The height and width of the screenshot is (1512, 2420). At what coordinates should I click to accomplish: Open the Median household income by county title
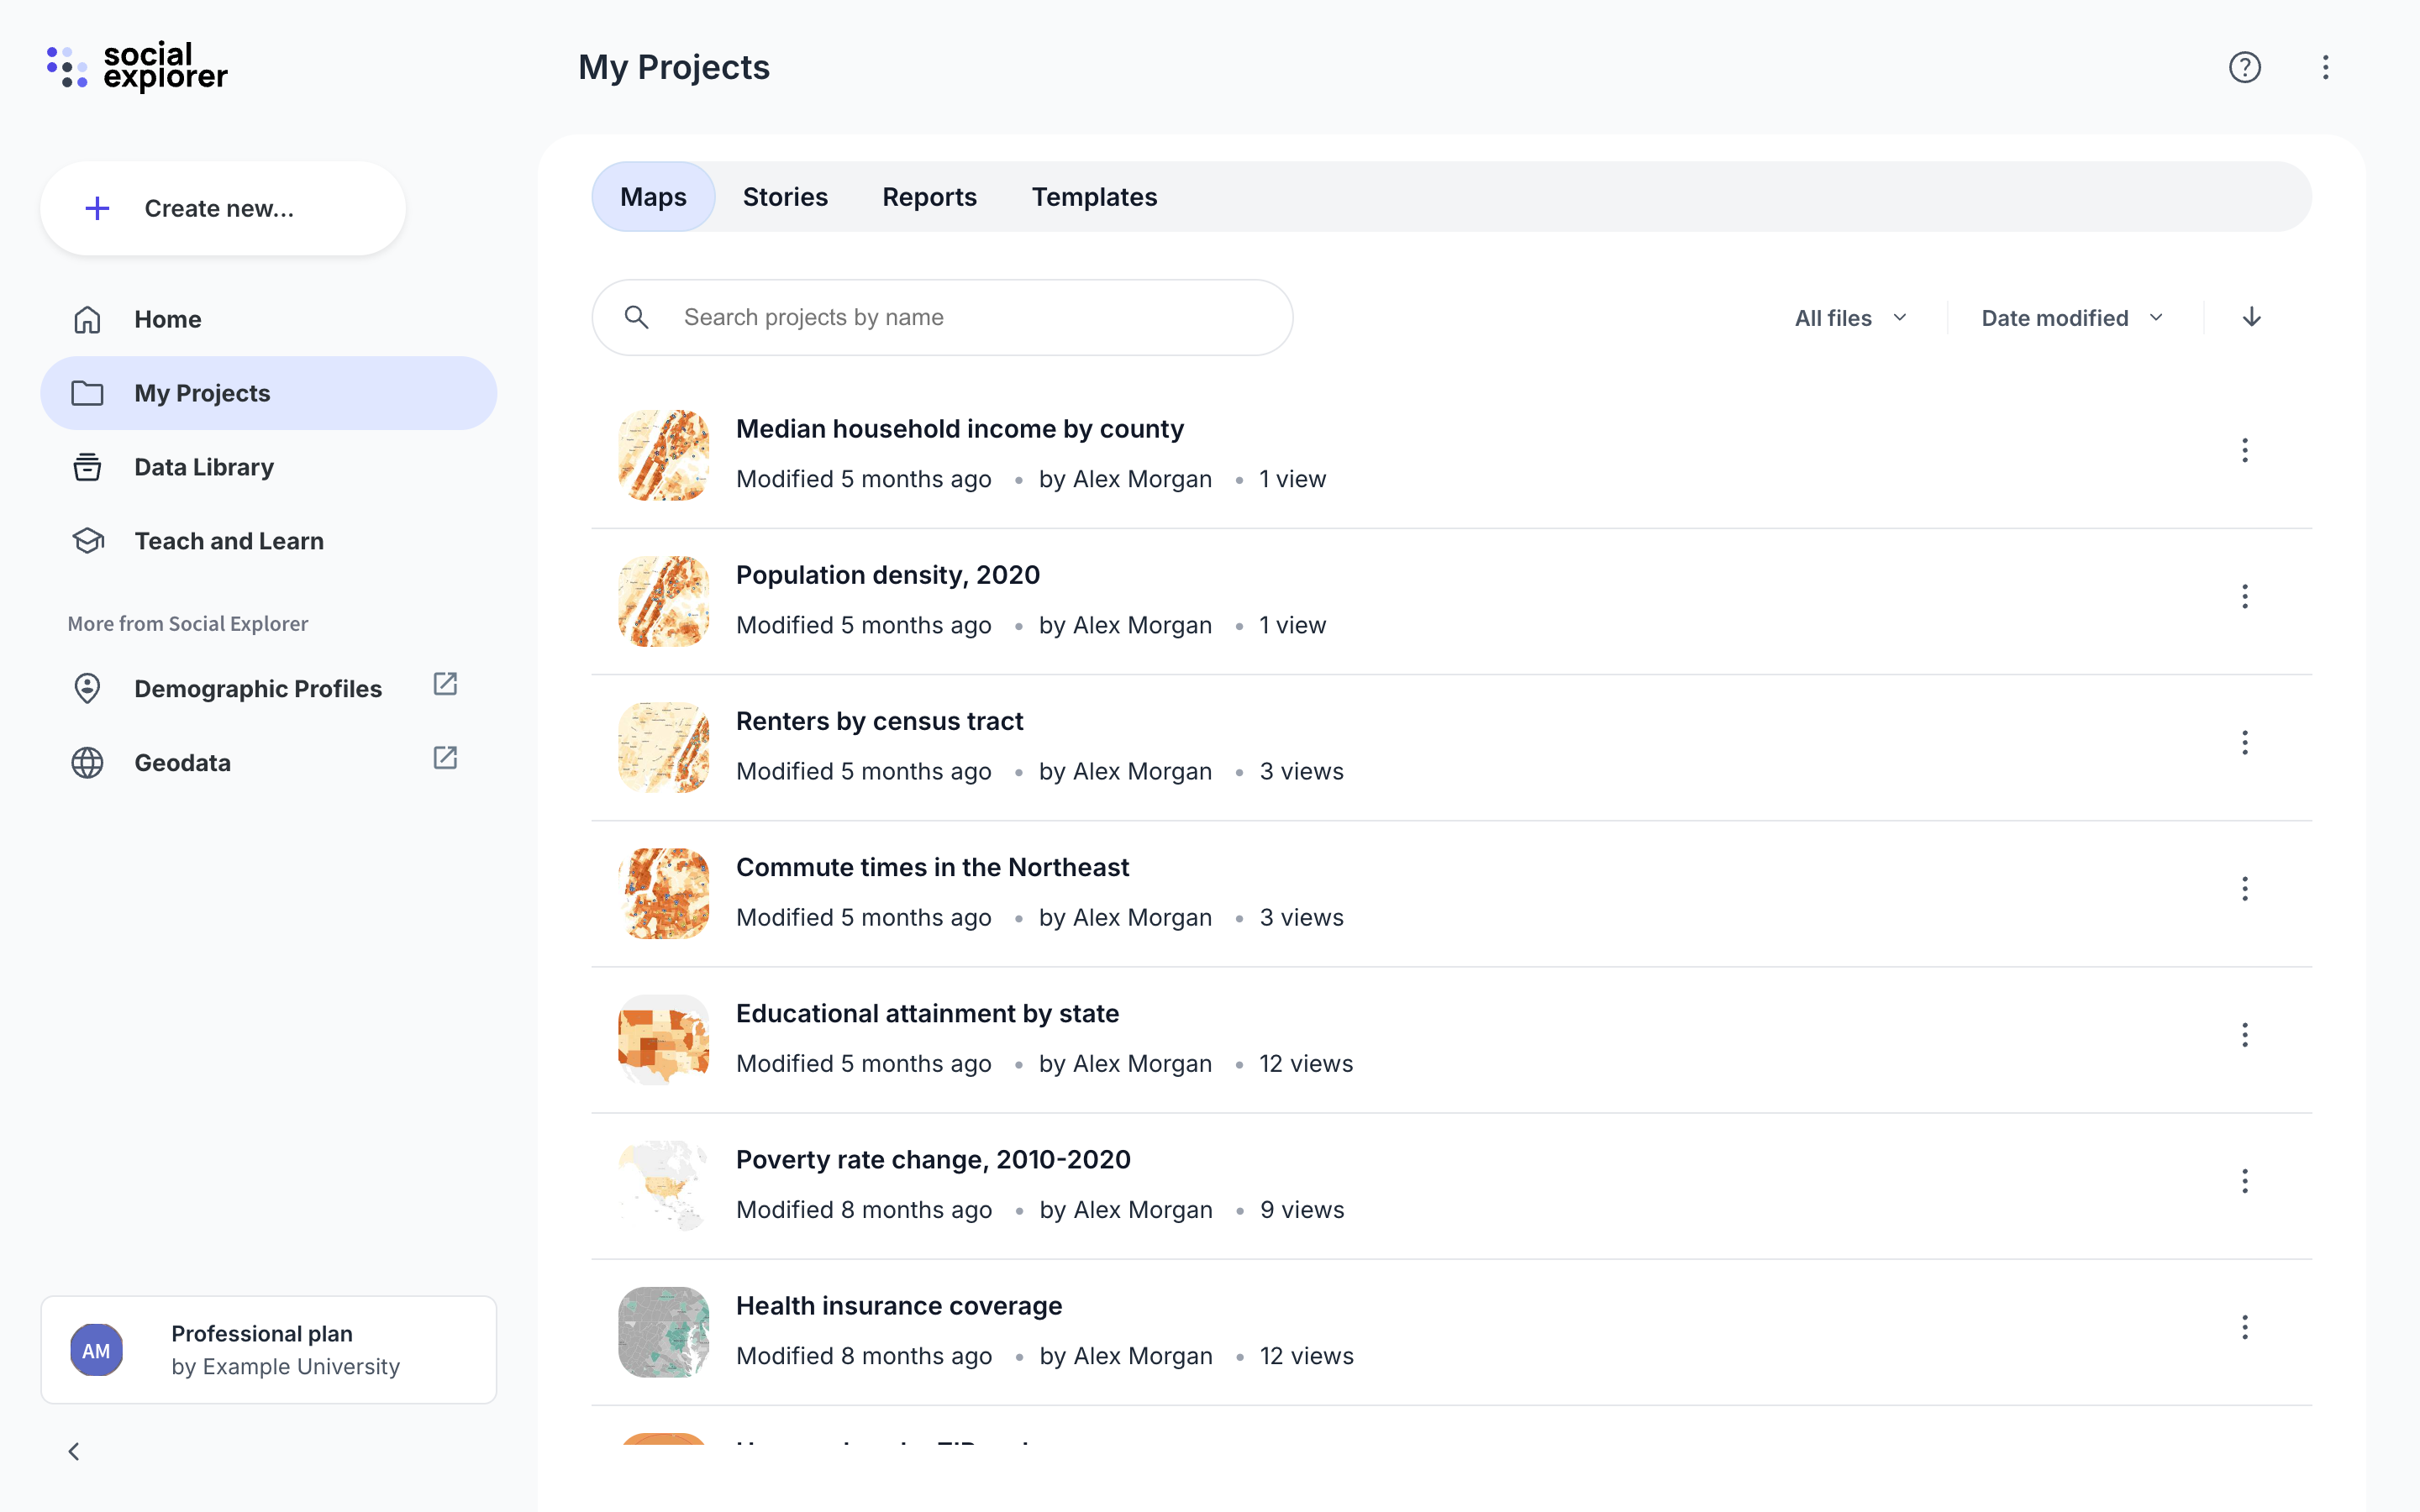tap(960, 429)
